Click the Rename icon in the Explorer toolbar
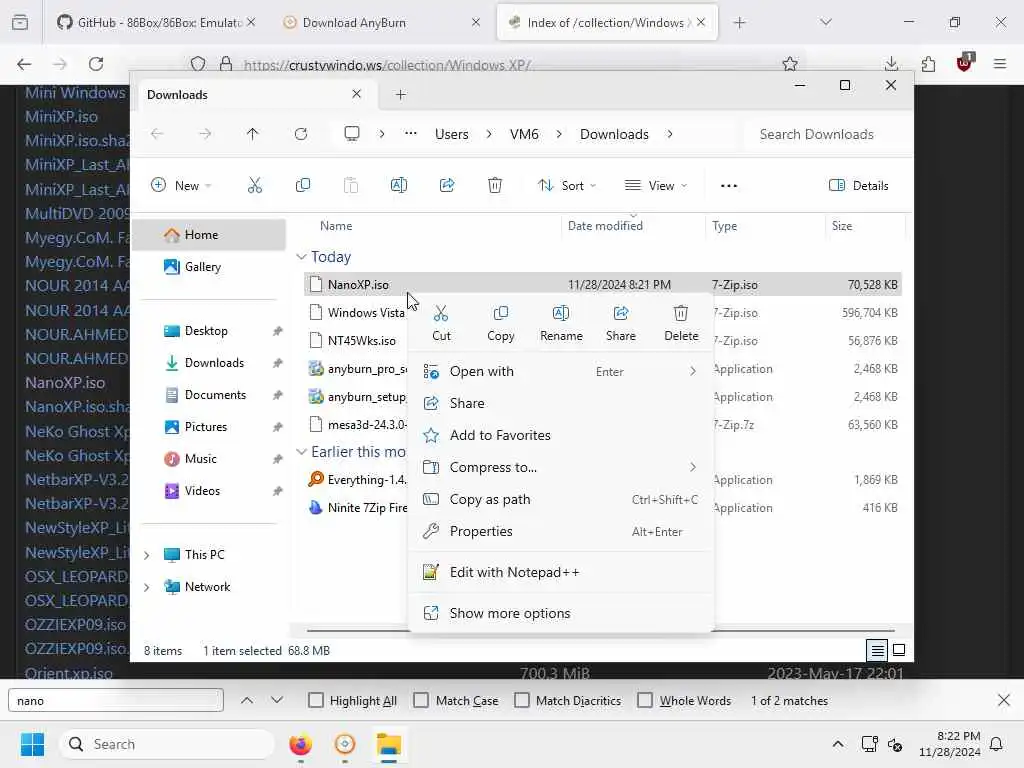1024x768 pixels. pos(398,185)
